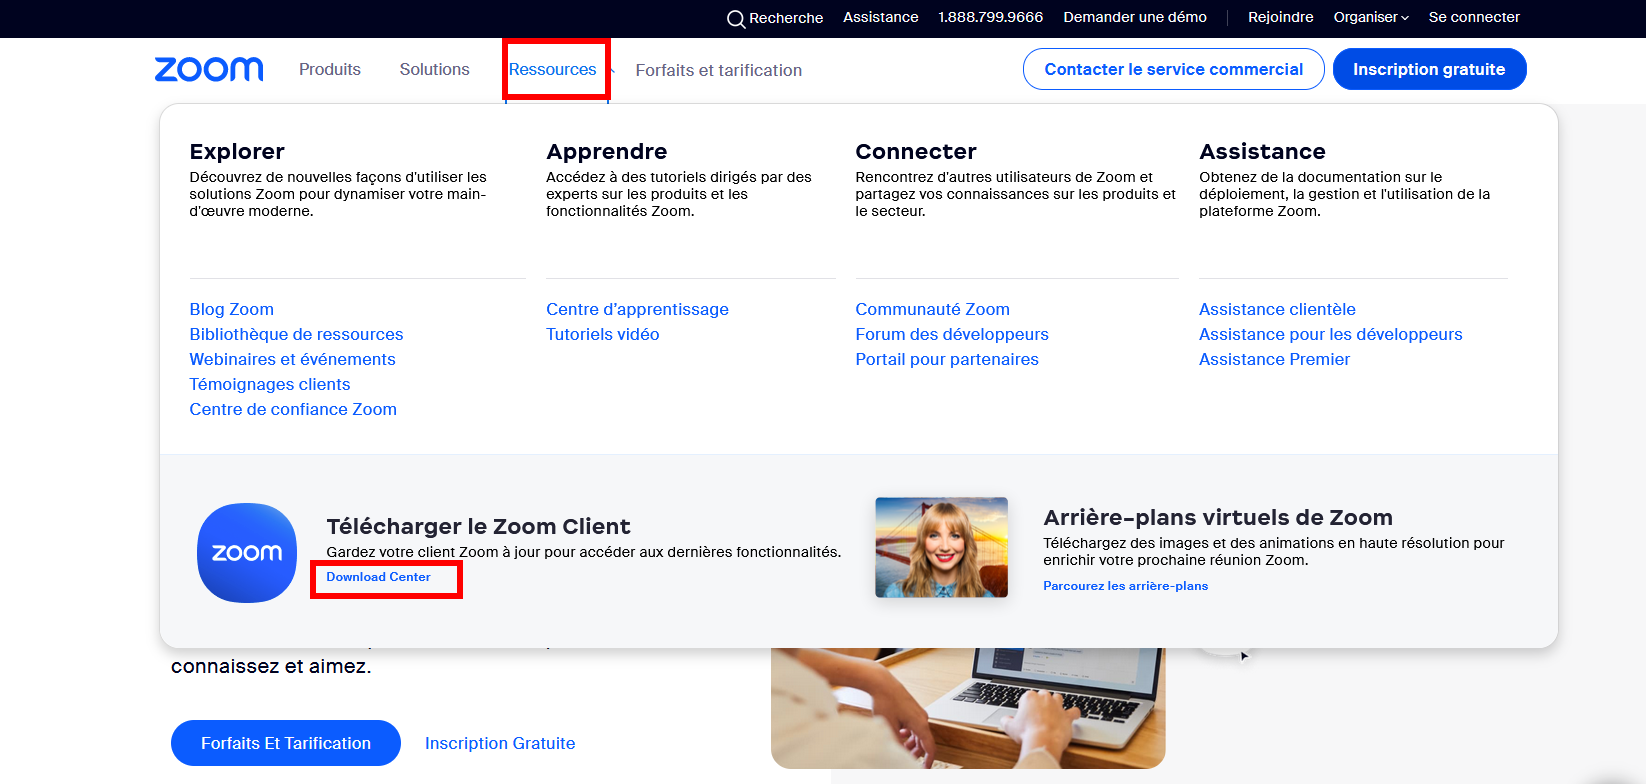Click the Zoom logo in header
This screenshot has height=784, width=1646.
click(209, 69)
